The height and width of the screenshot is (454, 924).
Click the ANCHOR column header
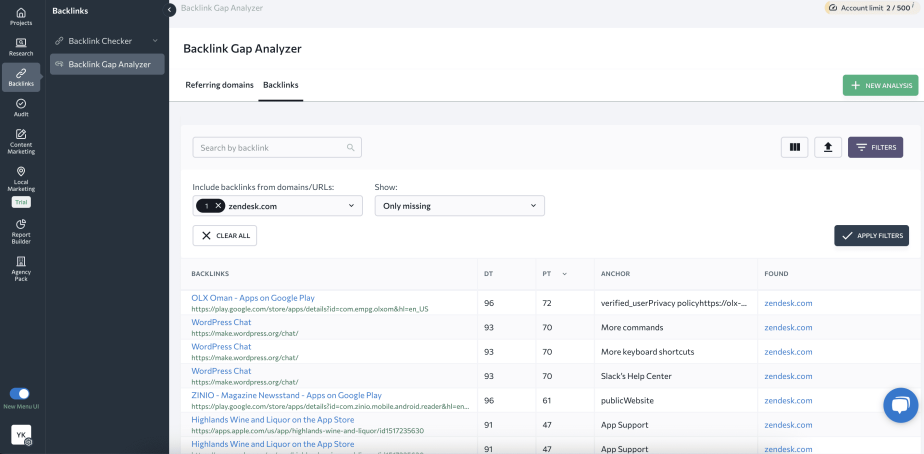click(615, 274)
